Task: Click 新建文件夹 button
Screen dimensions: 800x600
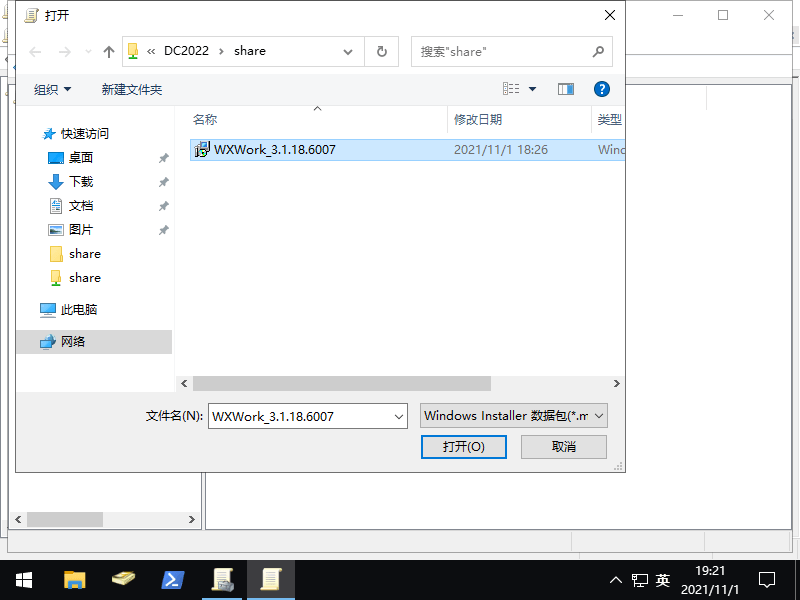Action: coord(132,90)
